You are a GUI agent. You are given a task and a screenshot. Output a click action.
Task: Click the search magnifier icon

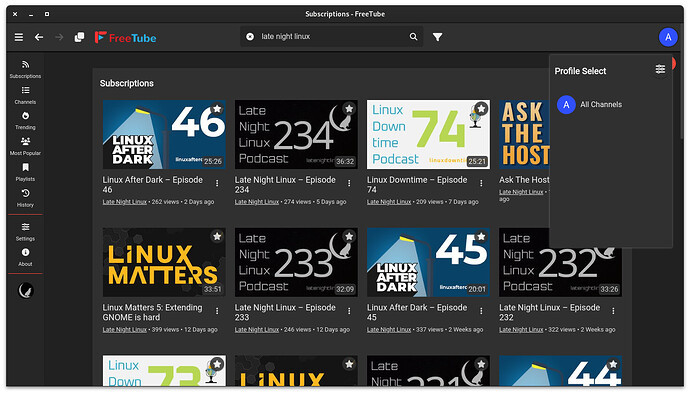(413, 37)
